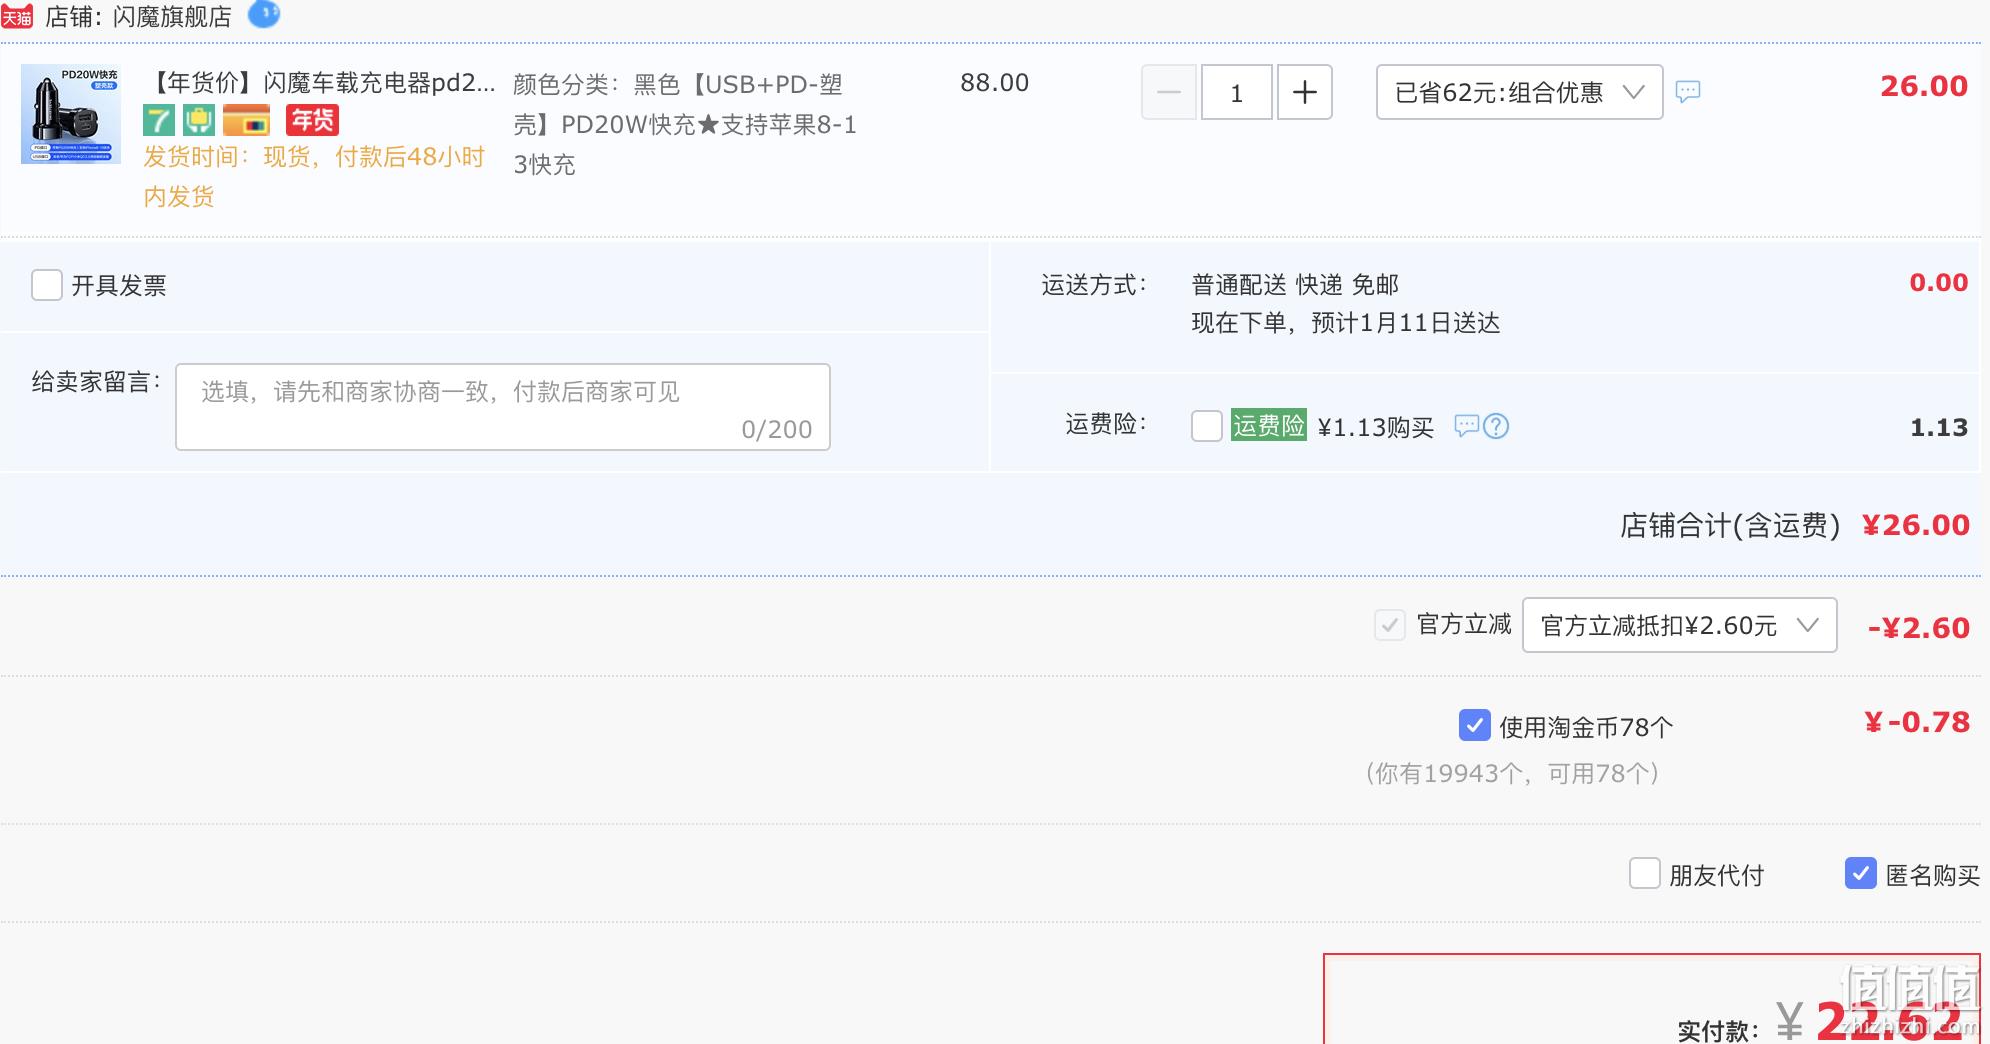Tick the 朋友代付 checkbox

pyautogui.click(x=1645, y=873)
